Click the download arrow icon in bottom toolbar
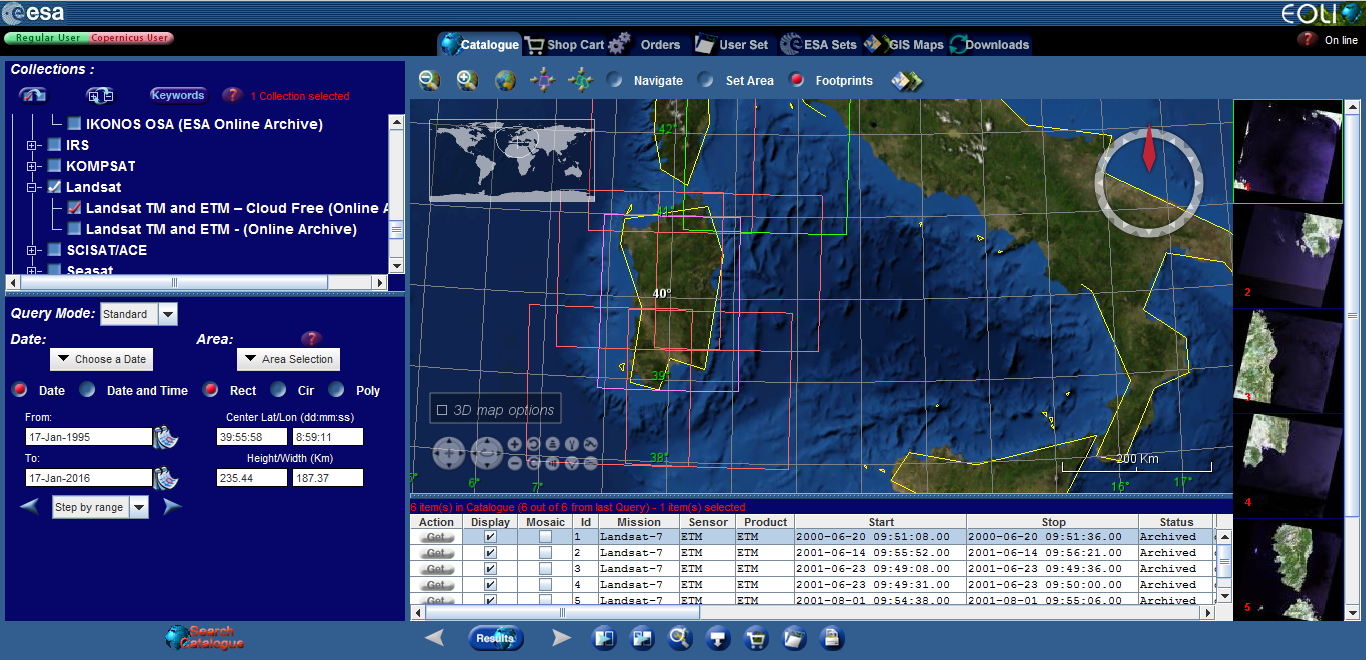The width and height of the screenshot is (1366, 660). (x=718, y=638)
